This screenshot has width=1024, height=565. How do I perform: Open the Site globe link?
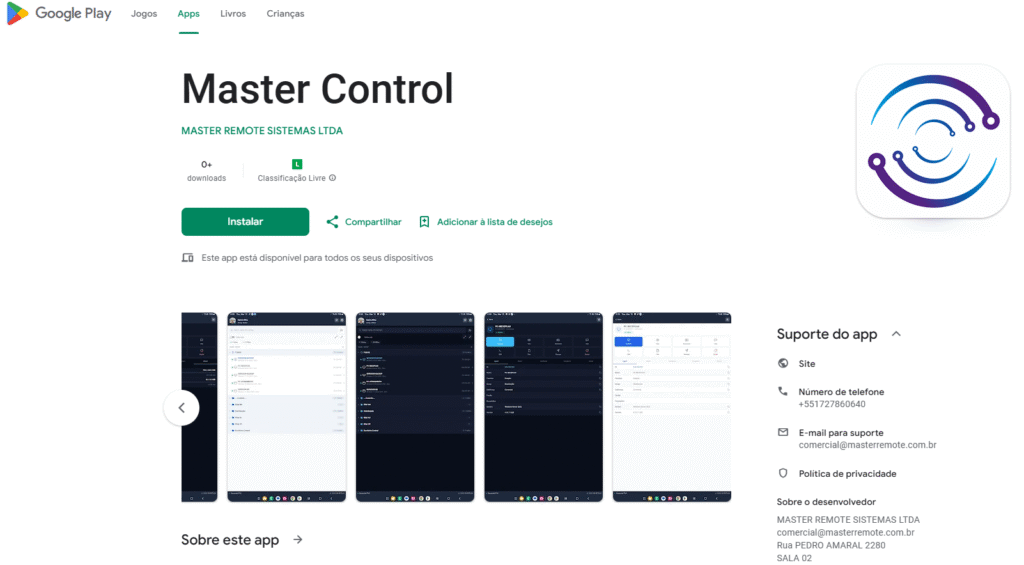[783, 364]
